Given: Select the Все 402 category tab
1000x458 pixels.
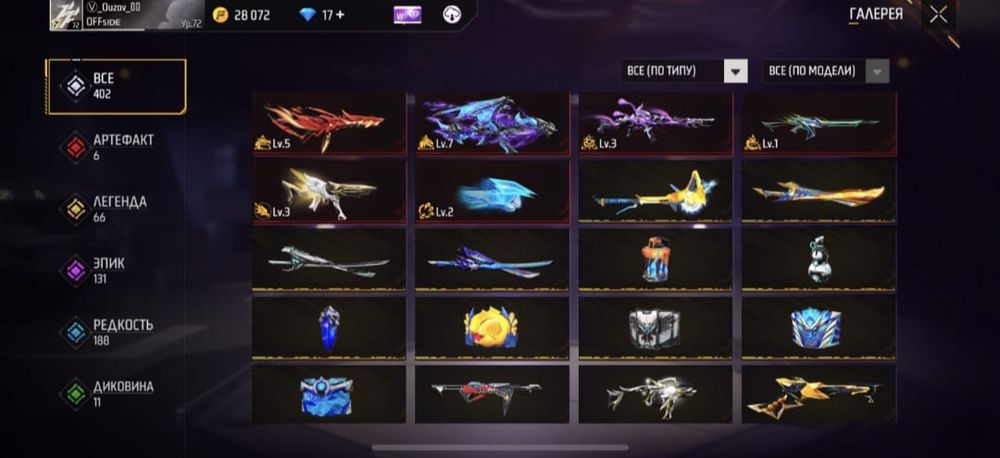Looking at the screenshot, I should coord(116,86).
